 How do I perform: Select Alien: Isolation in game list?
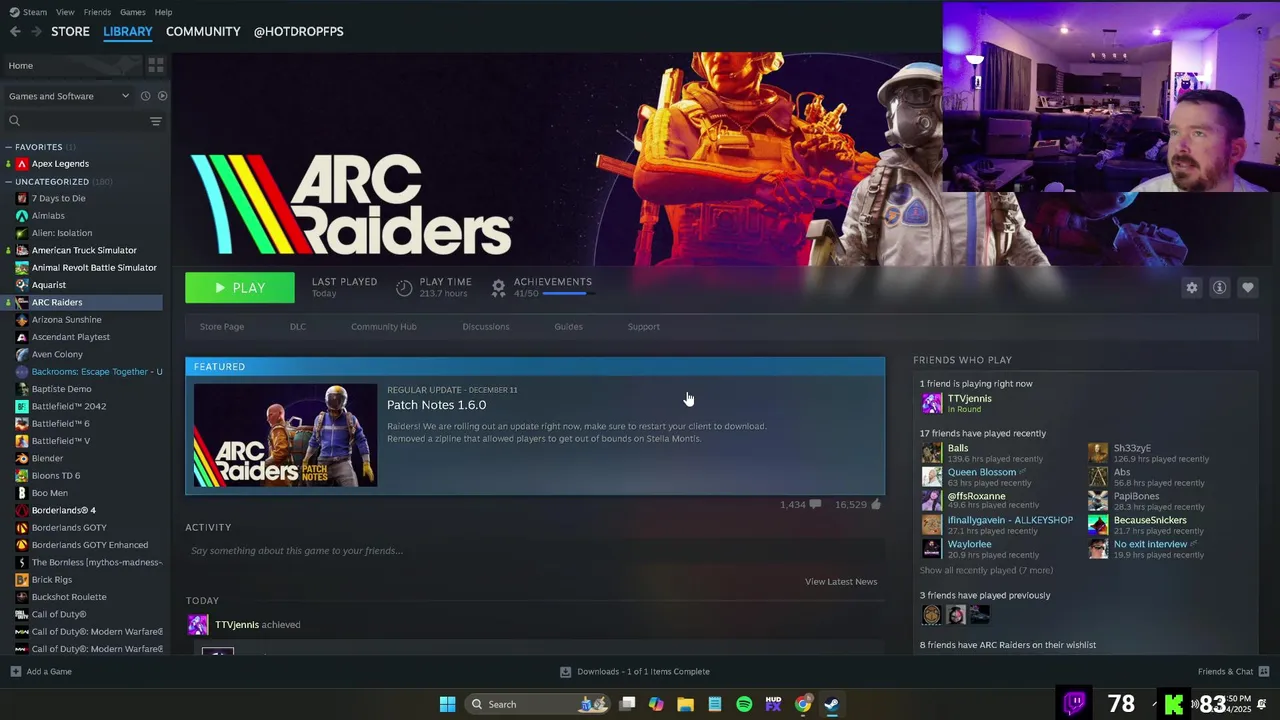pos(61,233)
